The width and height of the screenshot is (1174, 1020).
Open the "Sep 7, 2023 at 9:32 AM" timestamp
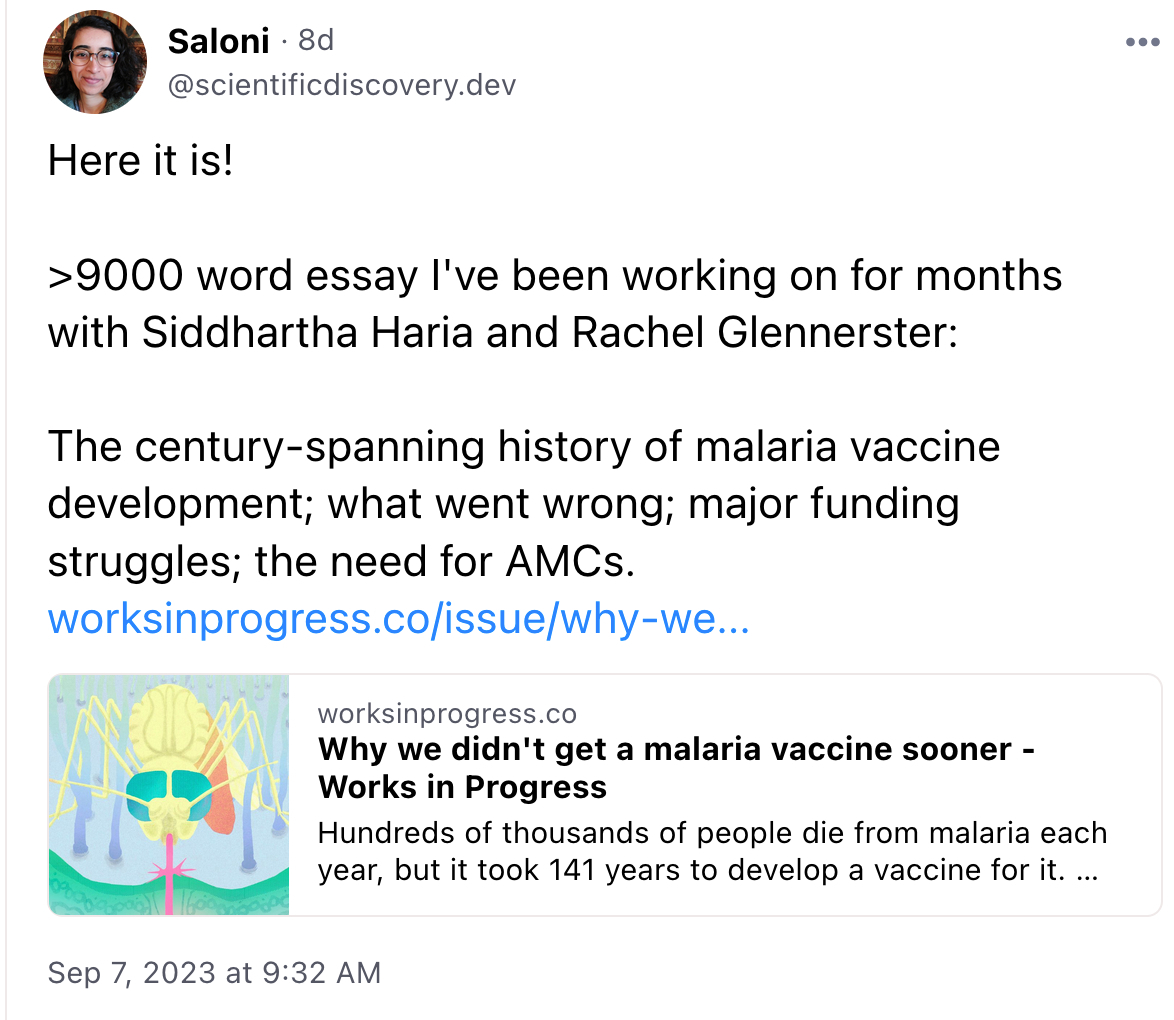(x=214, y=972)
